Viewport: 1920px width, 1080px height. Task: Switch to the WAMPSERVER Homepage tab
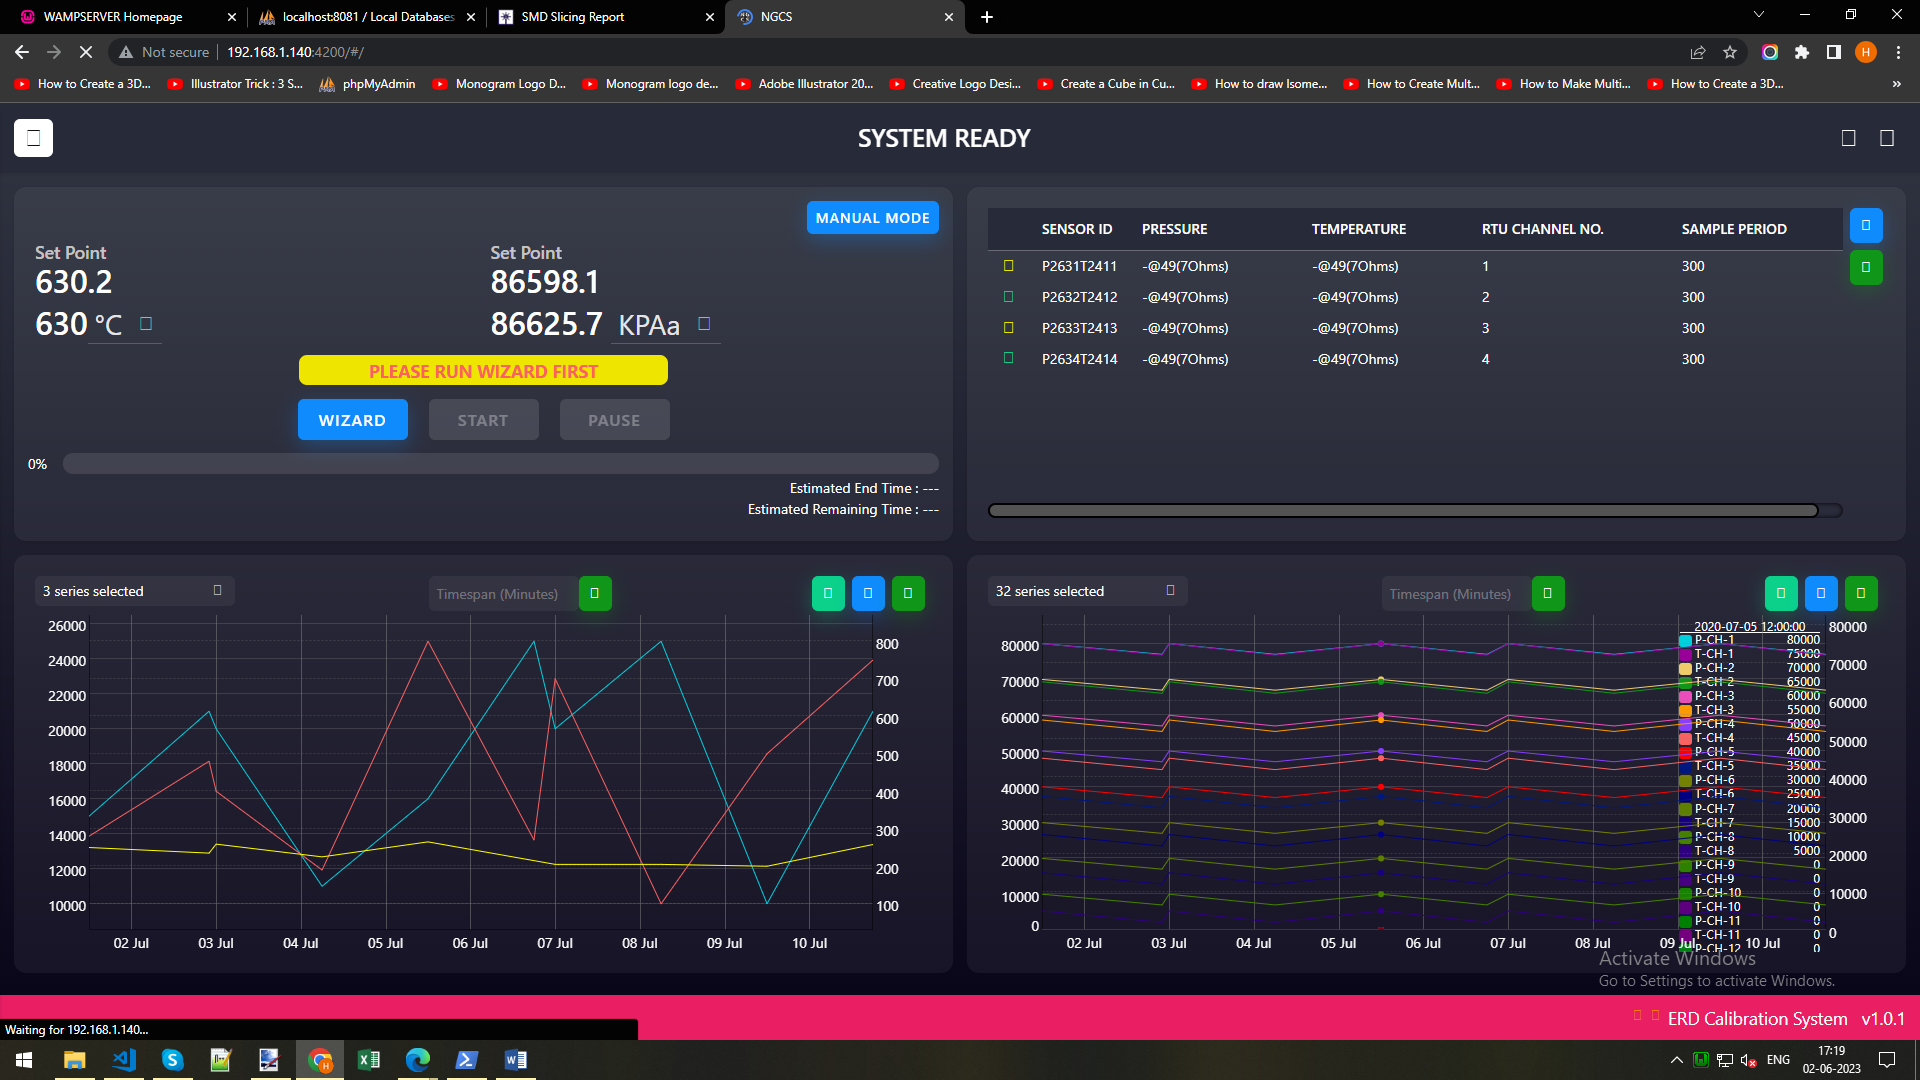pyautogui.click(x=113, y=17)
